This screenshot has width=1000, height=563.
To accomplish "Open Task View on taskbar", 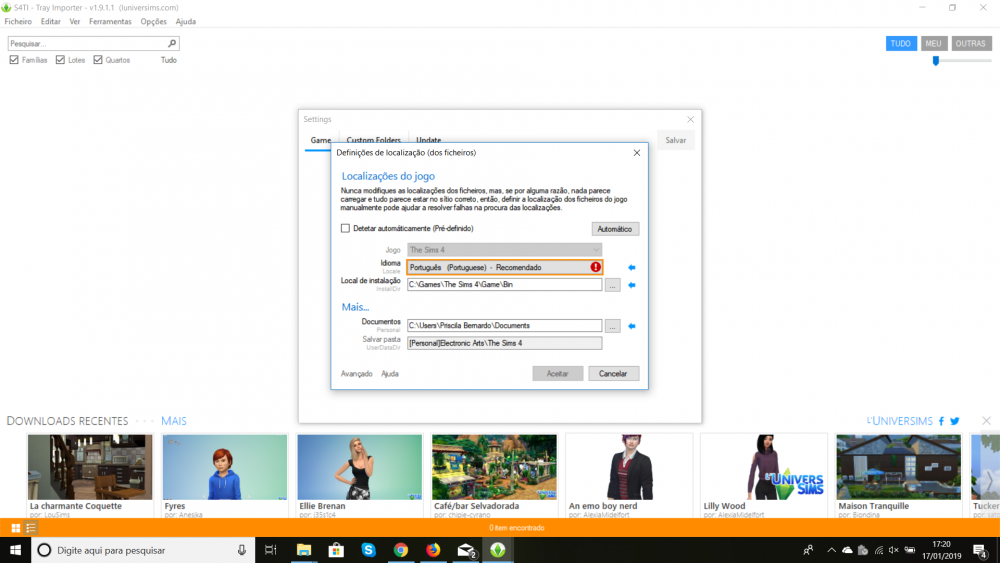I will [x=270, y=550].
